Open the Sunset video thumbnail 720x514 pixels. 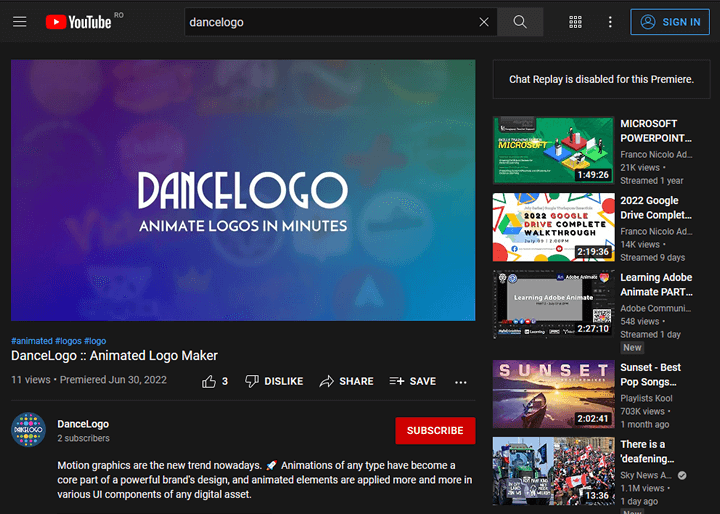click(x=553, y=394)
